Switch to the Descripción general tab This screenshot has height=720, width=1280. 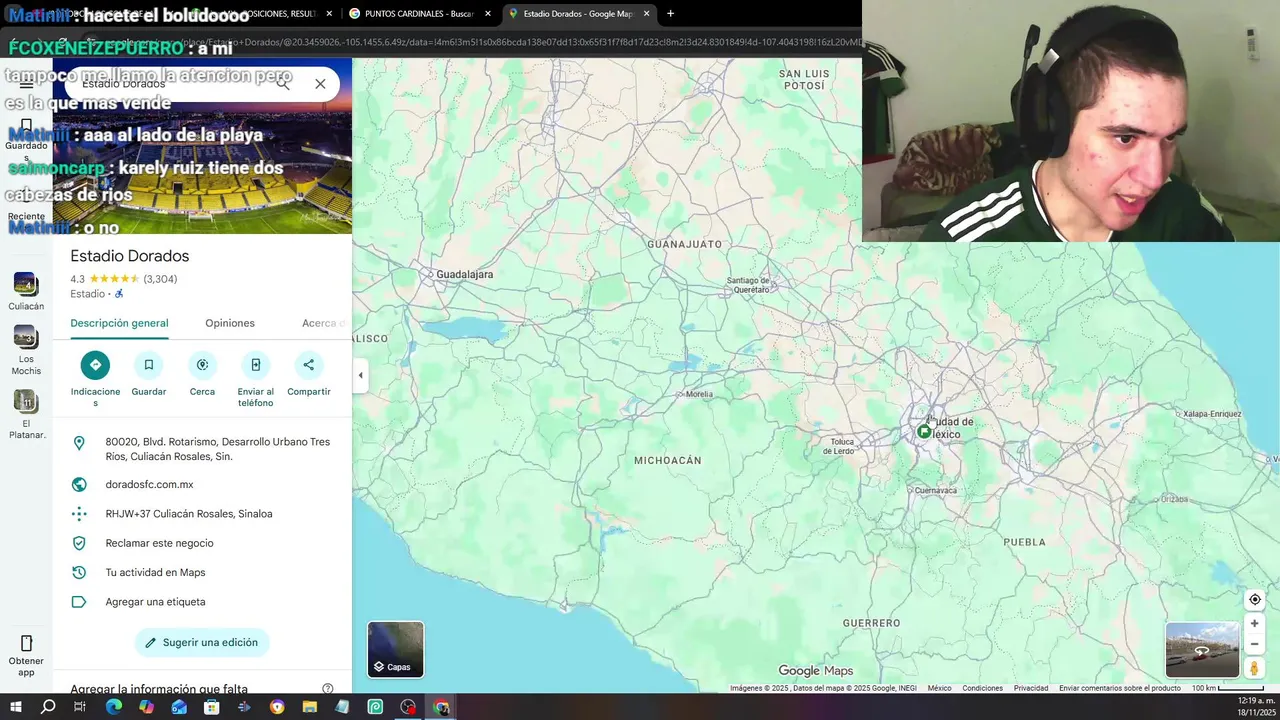(119, 323)
